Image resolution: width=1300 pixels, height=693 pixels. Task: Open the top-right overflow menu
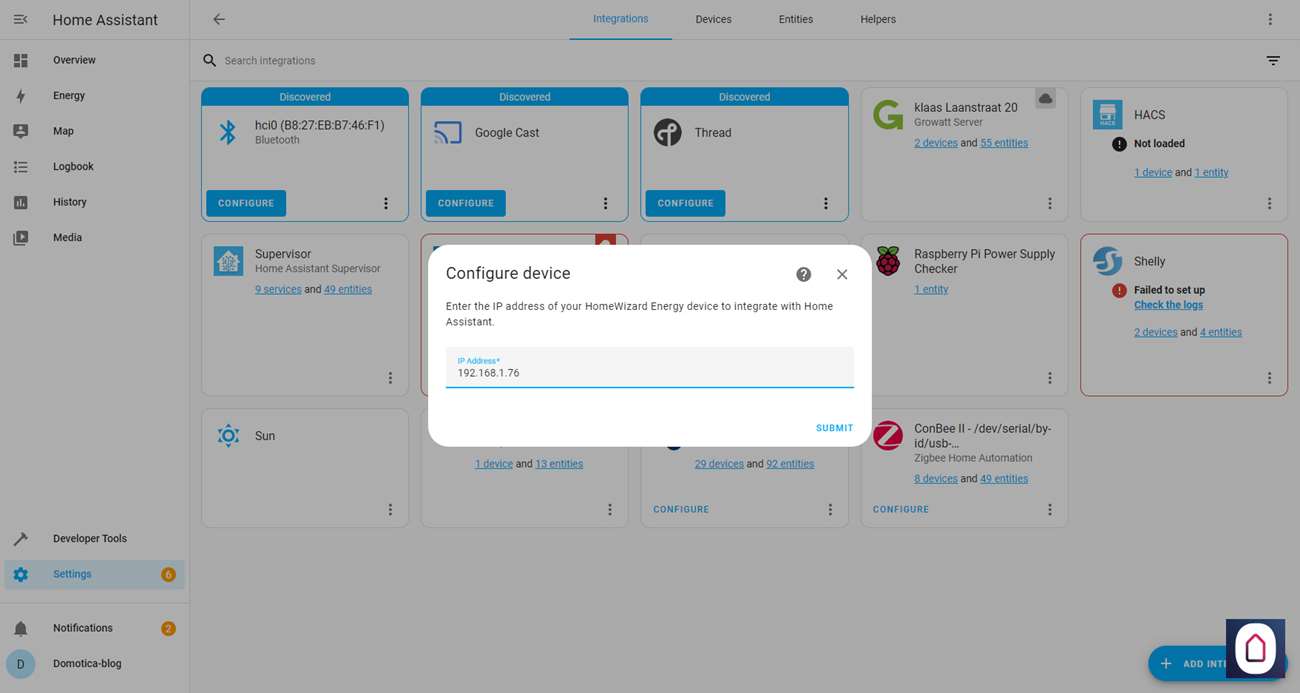pos(1270,19)
